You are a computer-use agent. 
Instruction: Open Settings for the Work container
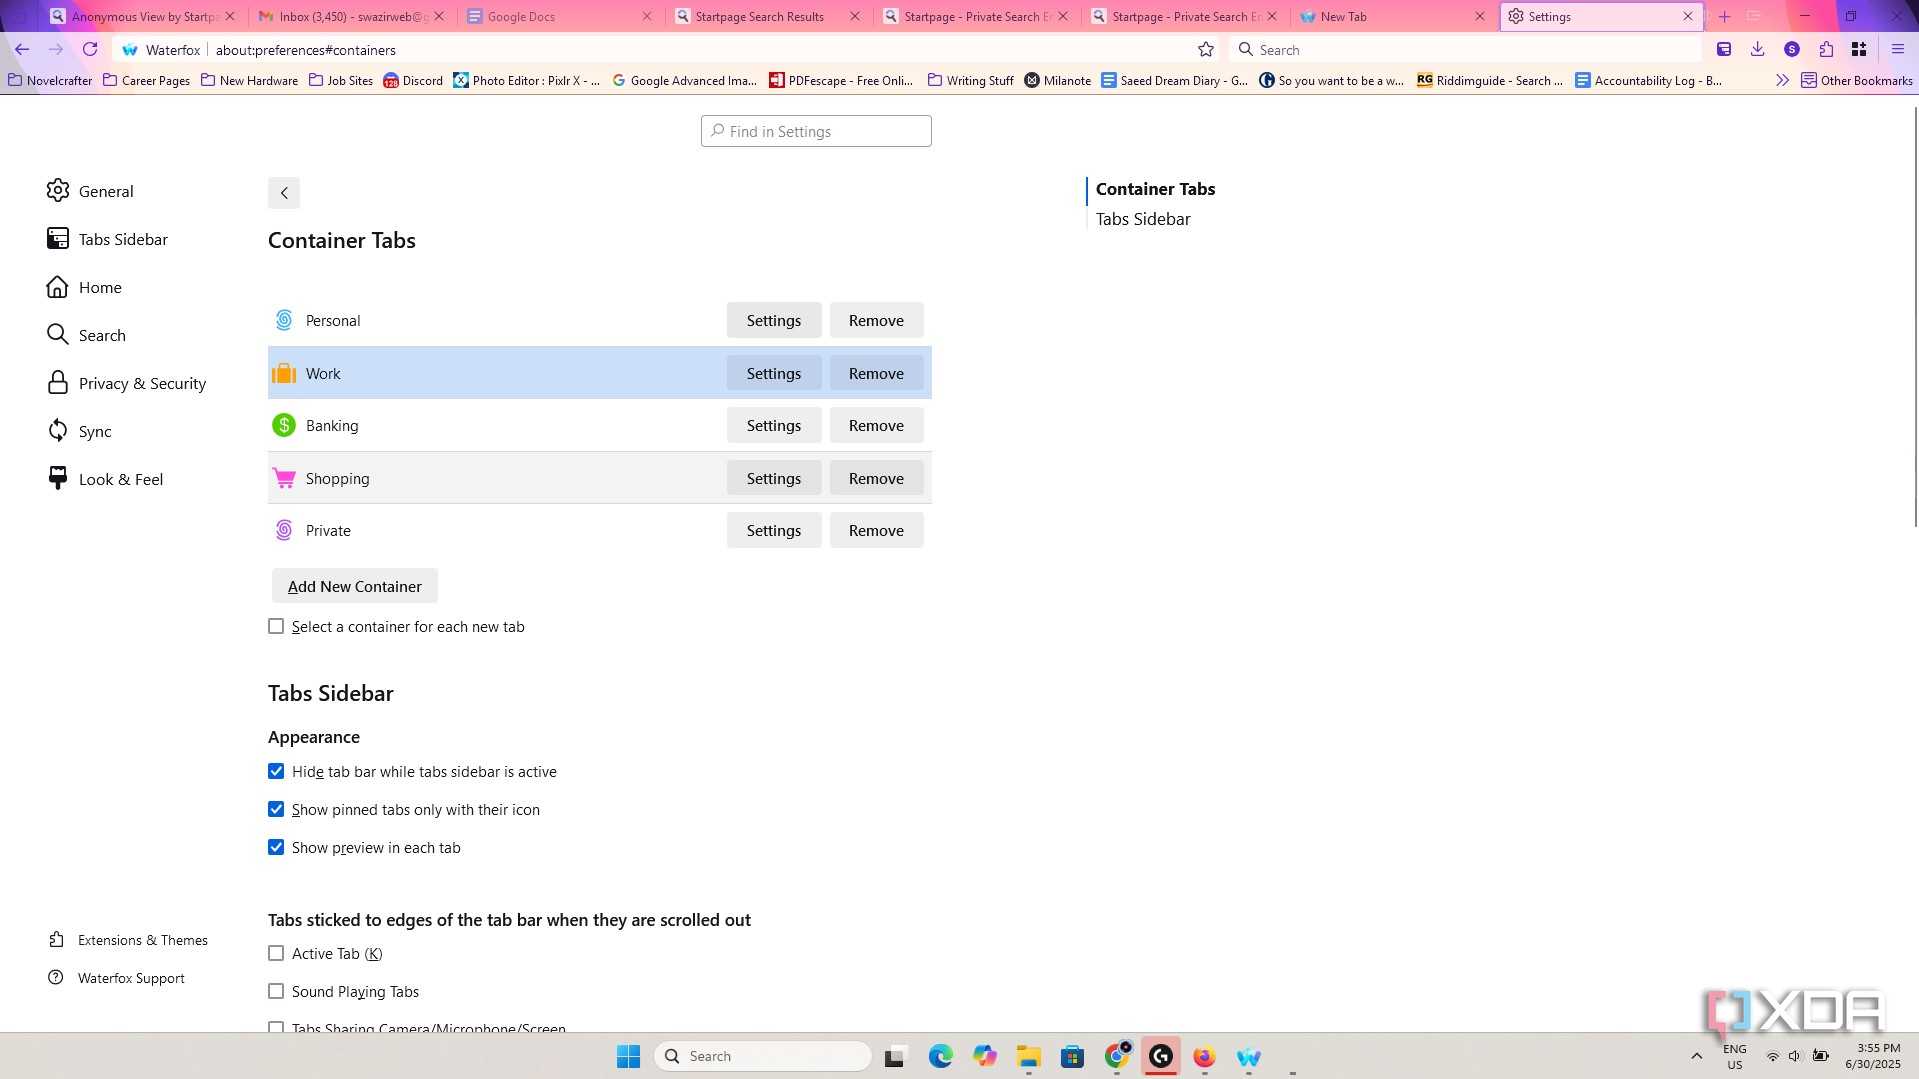(773, 373)
